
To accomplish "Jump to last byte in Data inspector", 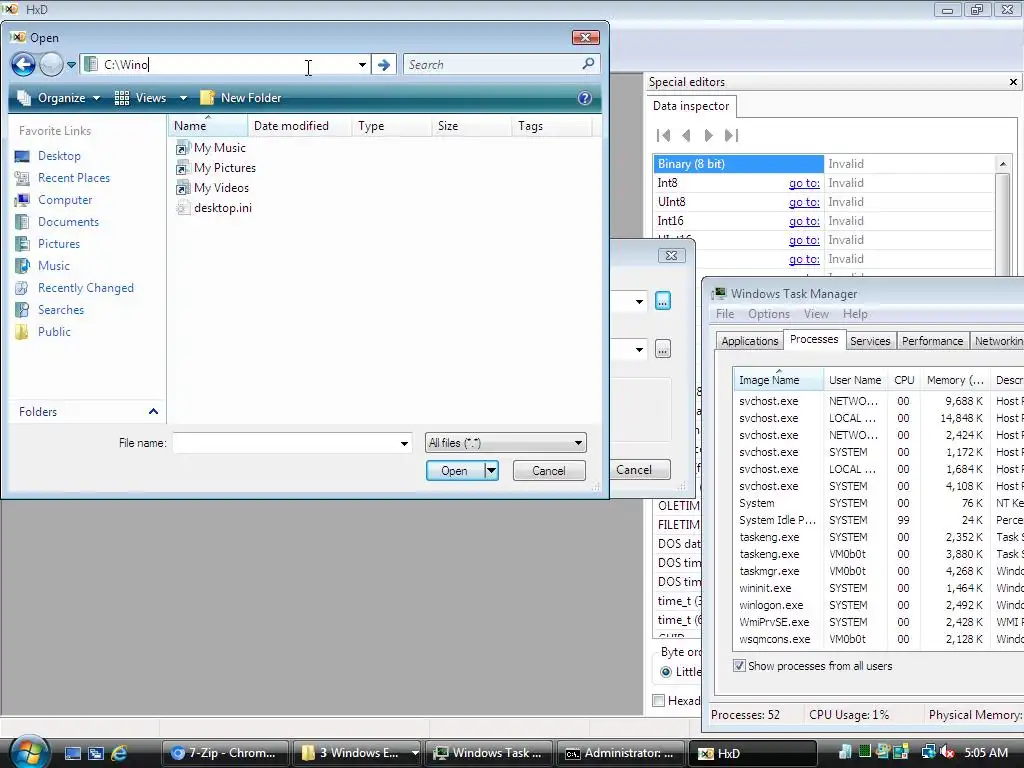I will pos(731,136).
